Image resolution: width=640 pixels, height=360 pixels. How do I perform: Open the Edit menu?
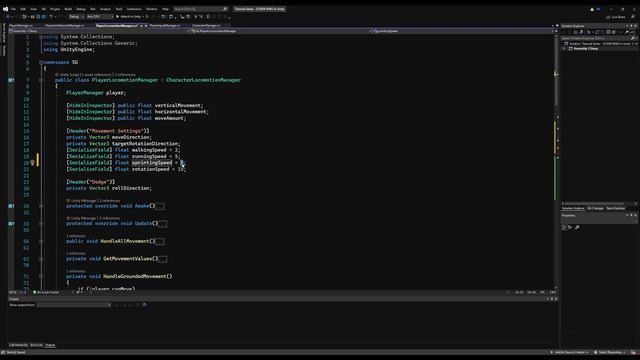(23, 9)
